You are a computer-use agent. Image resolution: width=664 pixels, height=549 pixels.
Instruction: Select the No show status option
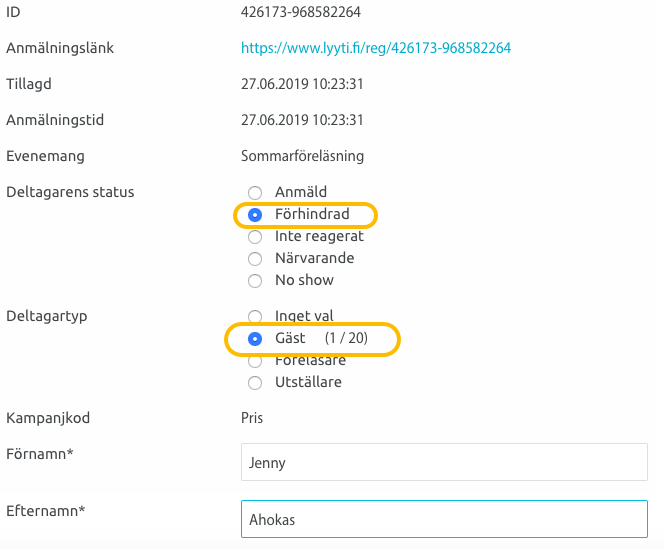(255, 281)
